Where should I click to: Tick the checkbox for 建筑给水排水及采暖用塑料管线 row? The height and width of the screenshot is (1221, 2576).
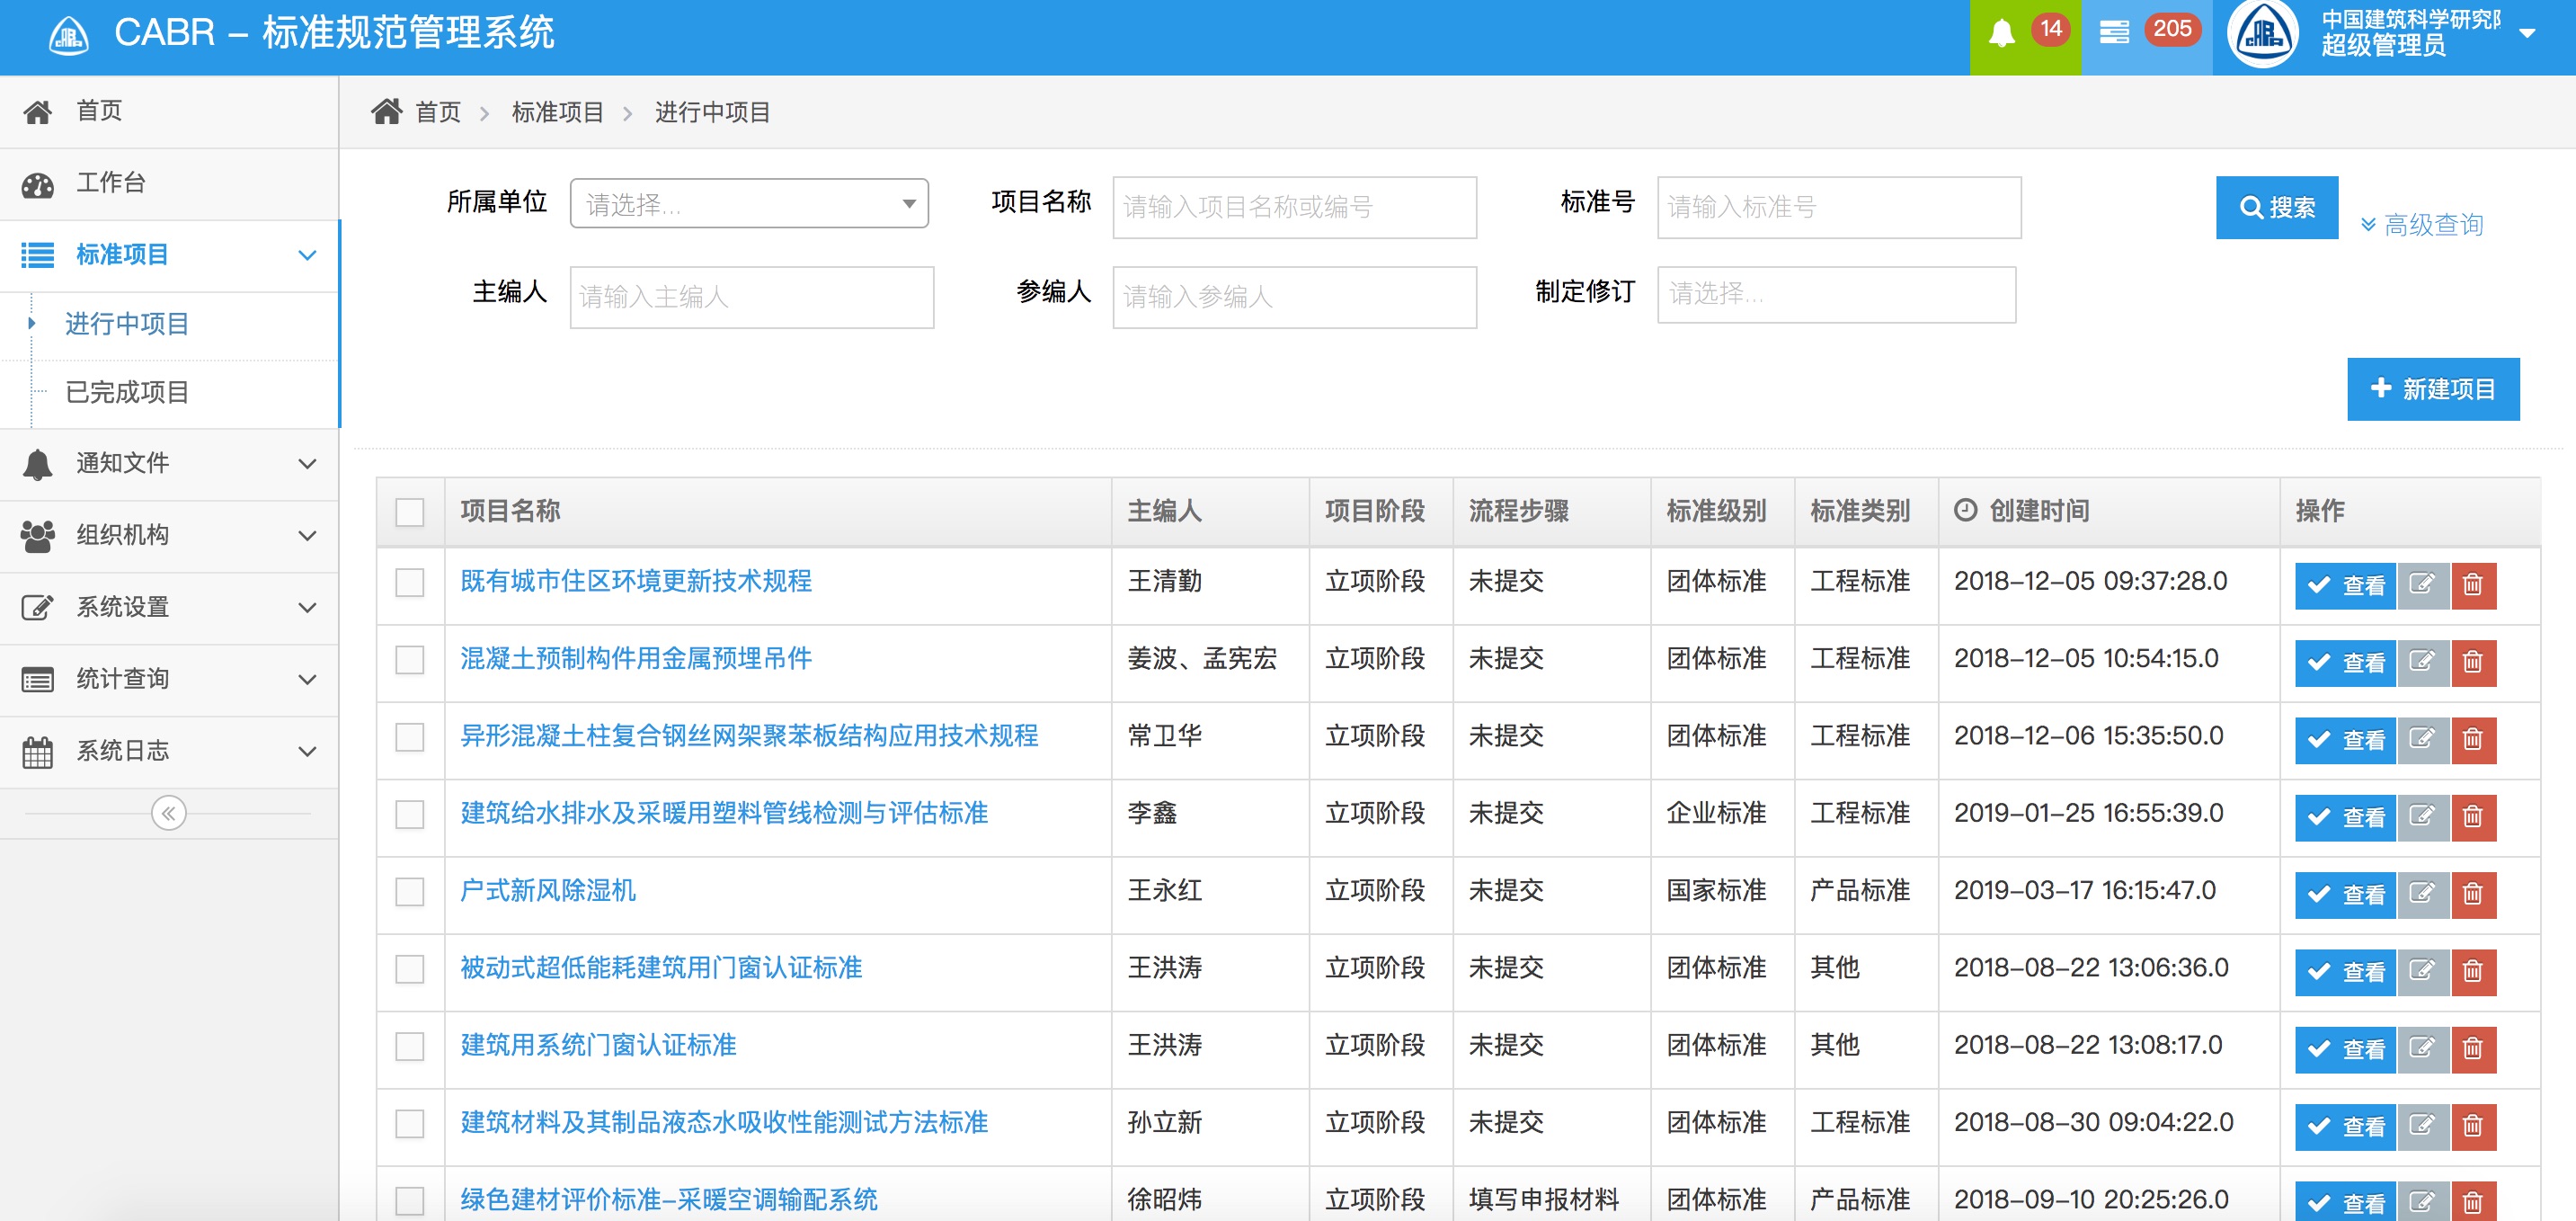tap(410, 814)
